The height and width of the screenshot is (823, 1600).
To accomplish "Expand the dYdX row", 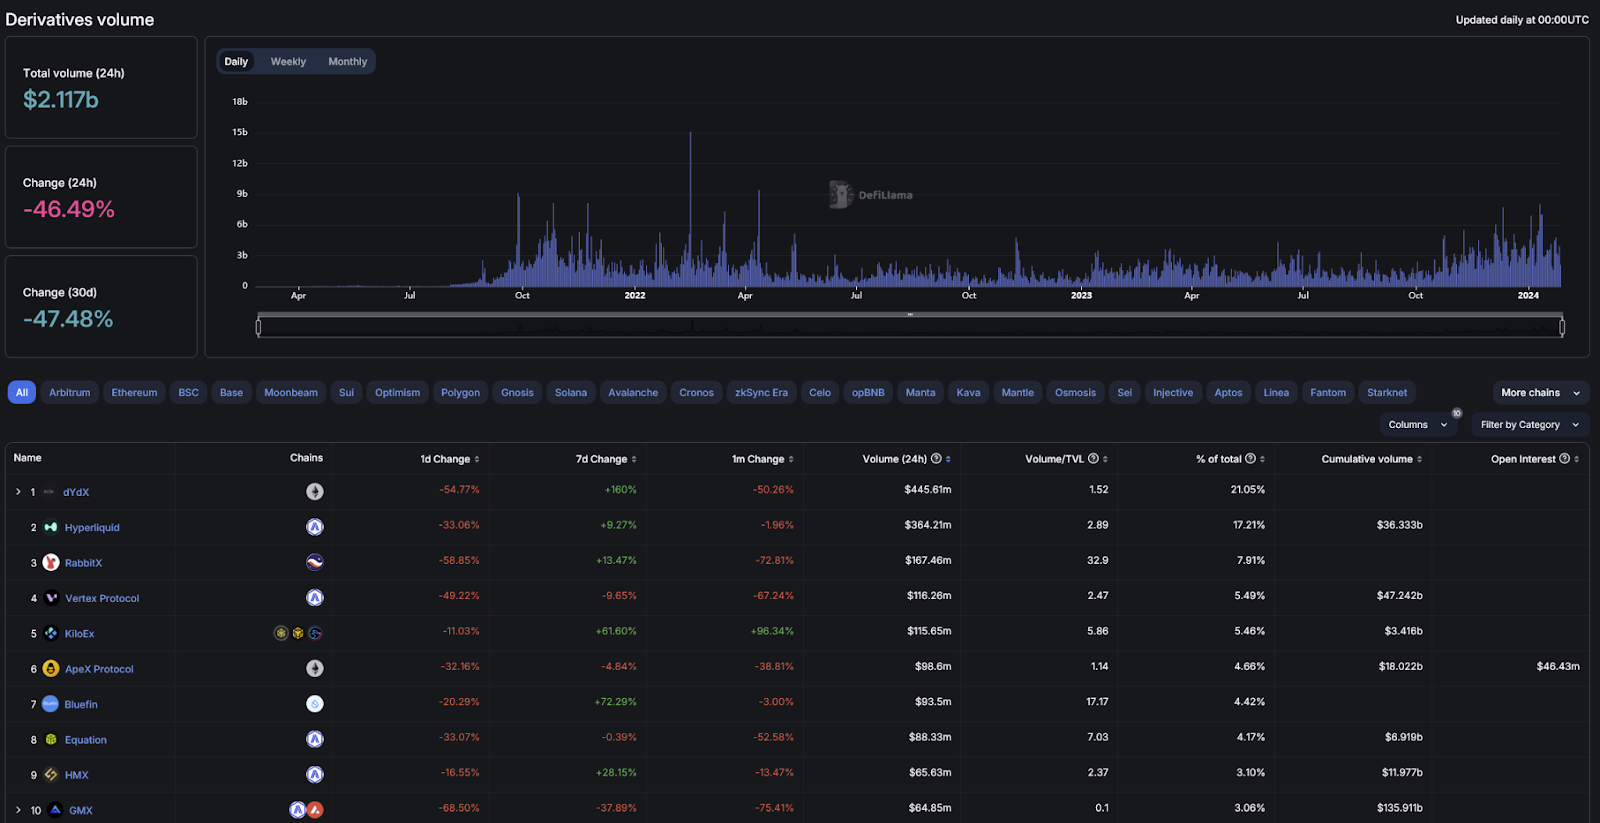I will (x=18, y=492).
